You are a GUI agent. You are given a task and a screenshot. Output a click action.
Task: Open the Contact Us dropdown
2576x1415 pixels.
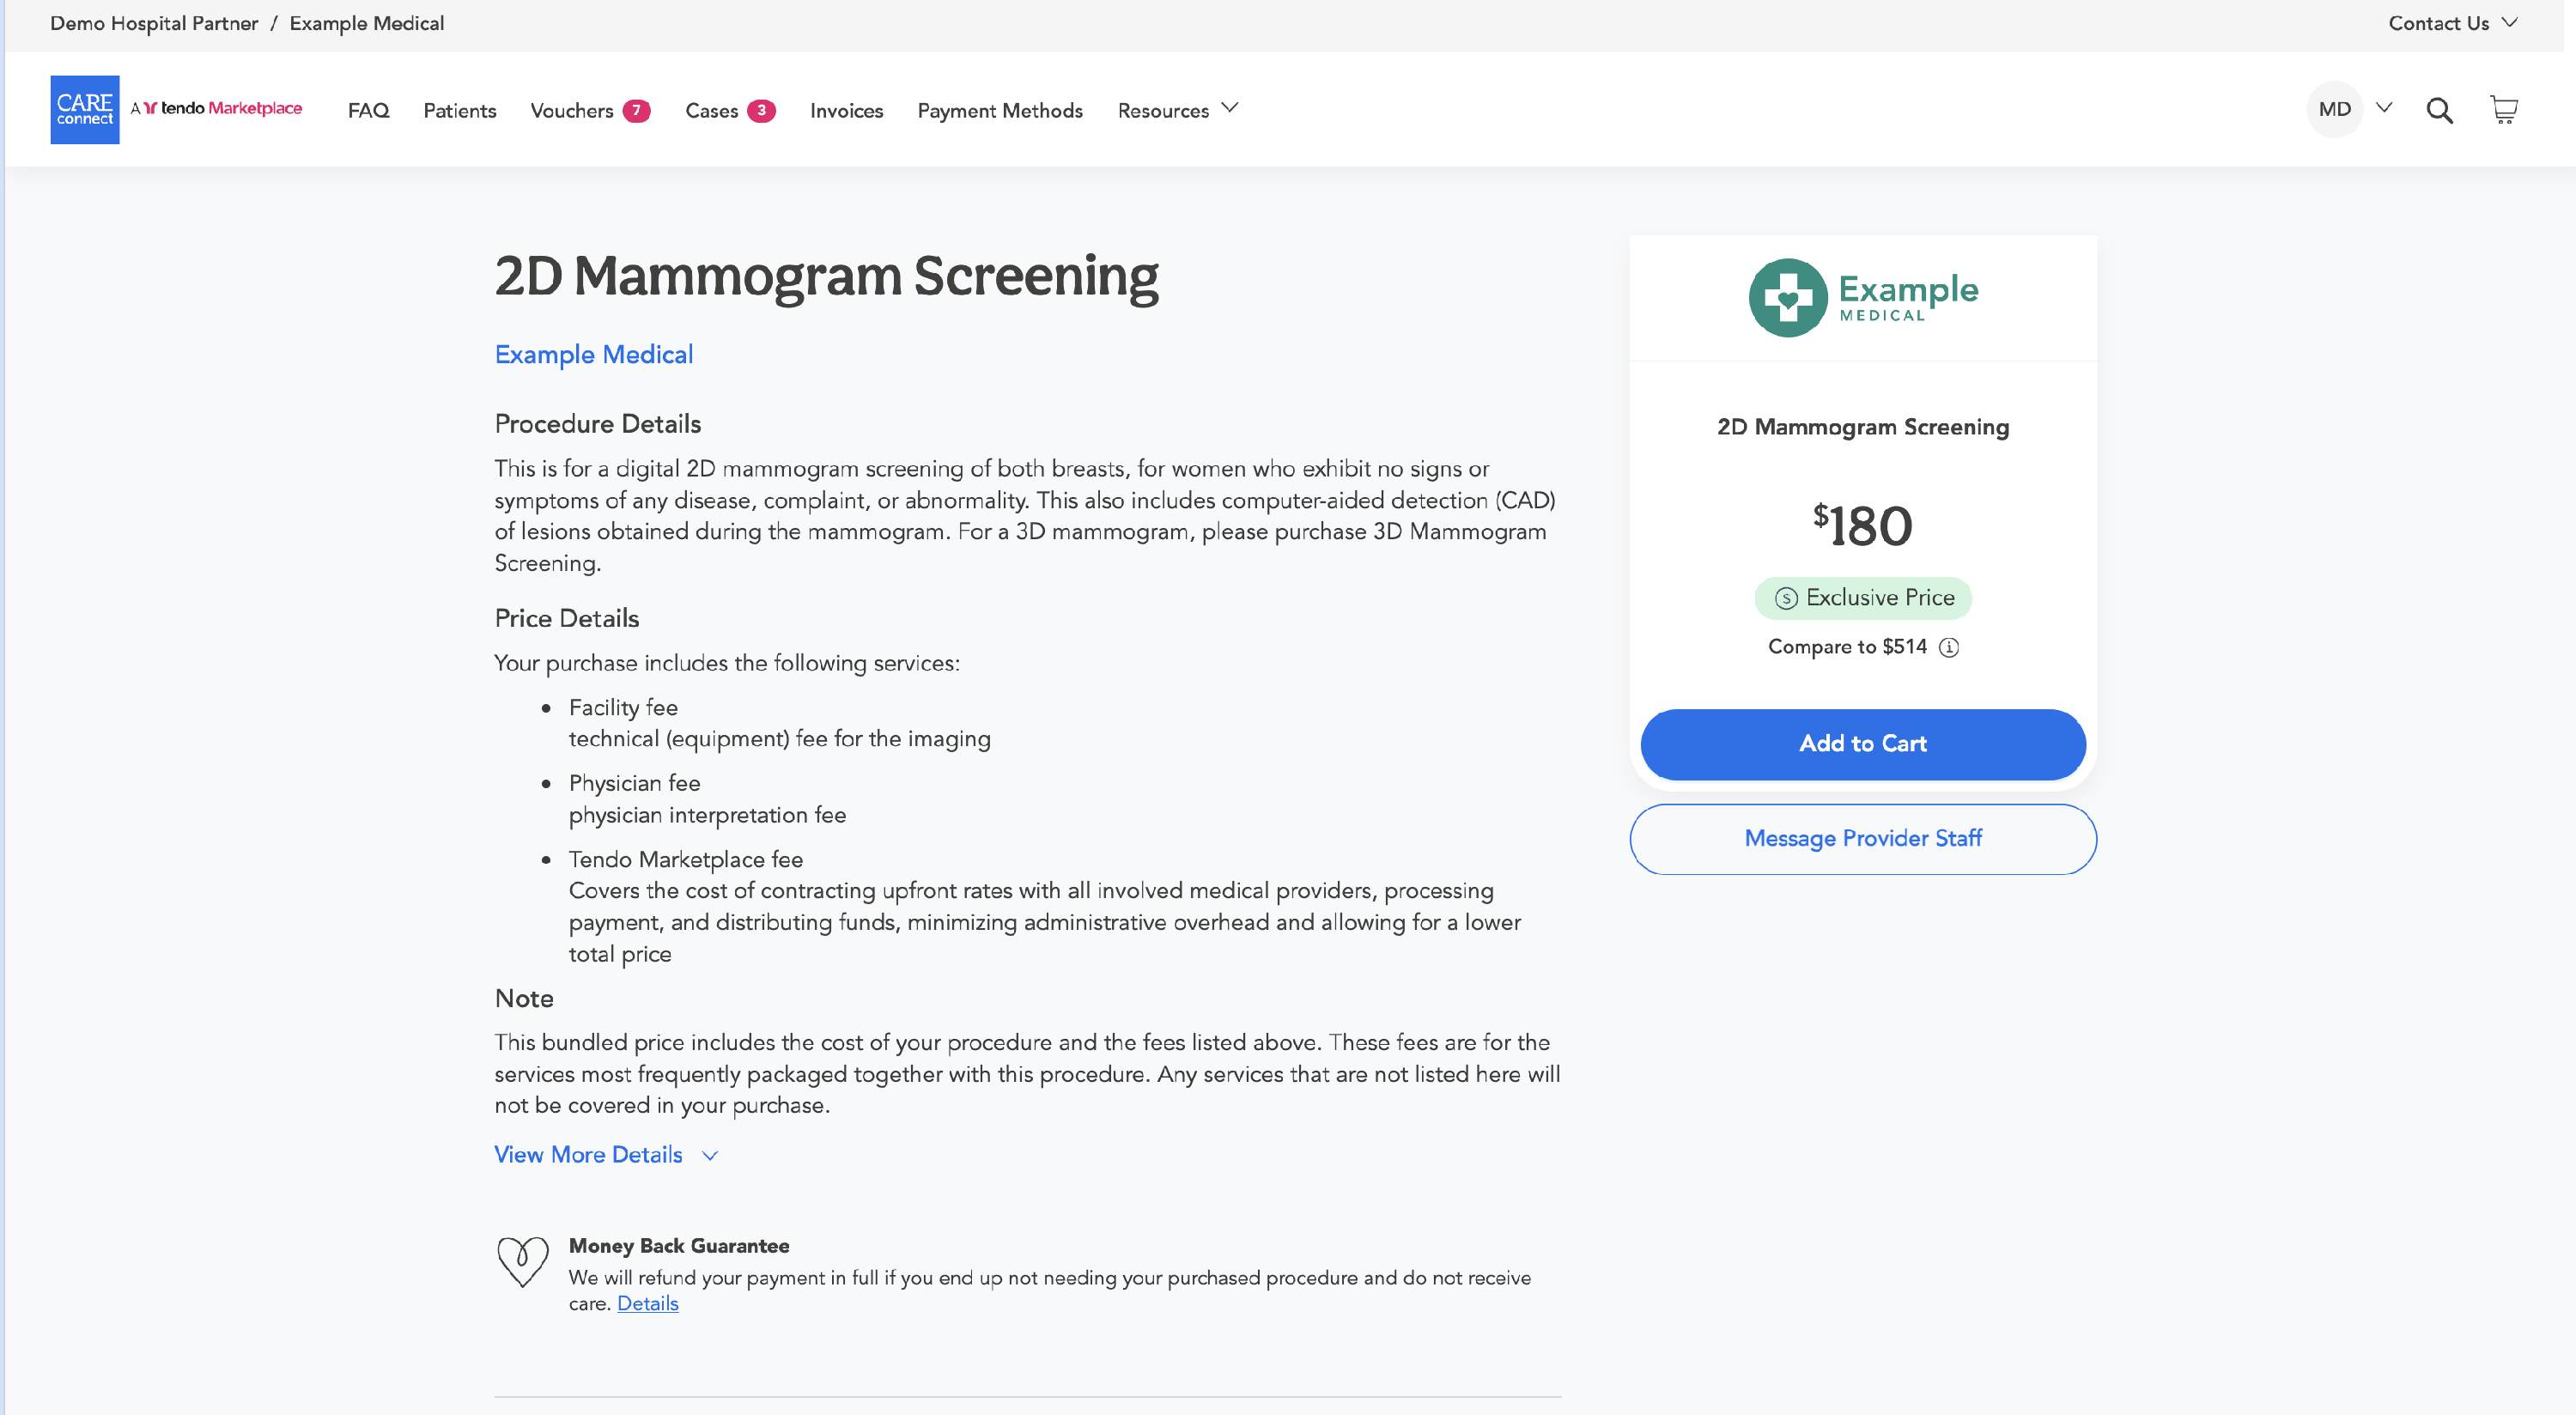click(2452, 23)
